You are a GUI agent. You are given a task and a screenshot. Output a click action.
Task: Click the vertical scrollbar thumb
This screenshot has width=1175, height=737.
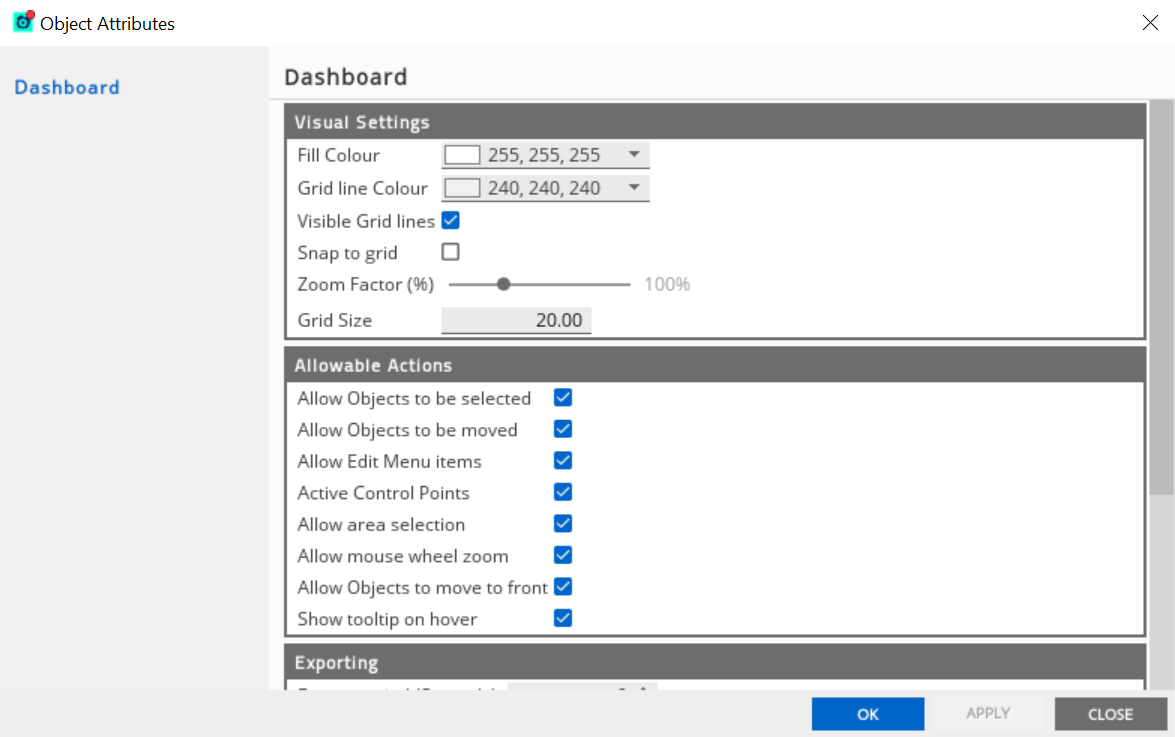pyautogui.click(x=1162, y=298)
